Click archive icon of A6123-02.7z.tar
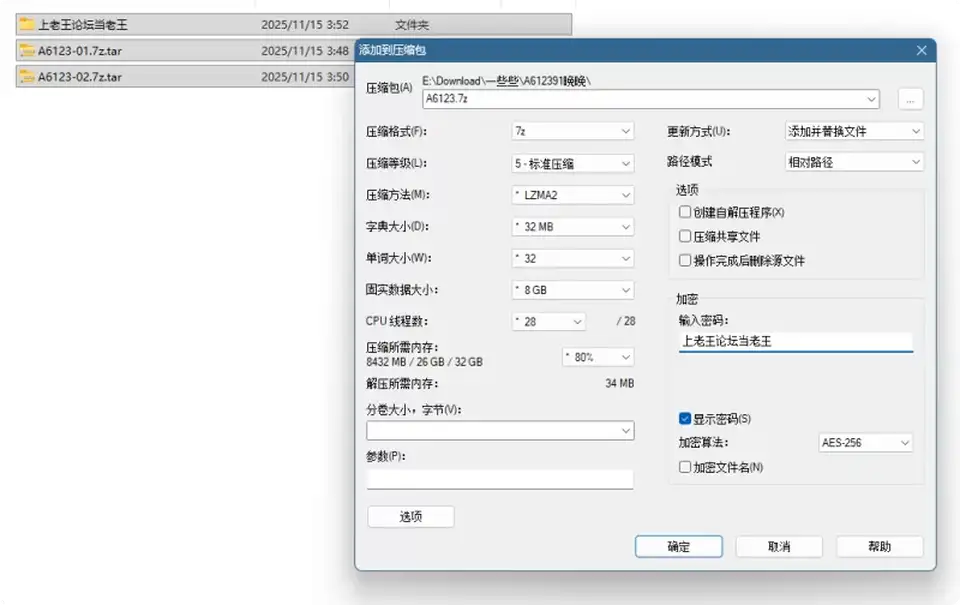Screen dimensions: 960x605 click(x=26, y=77)
